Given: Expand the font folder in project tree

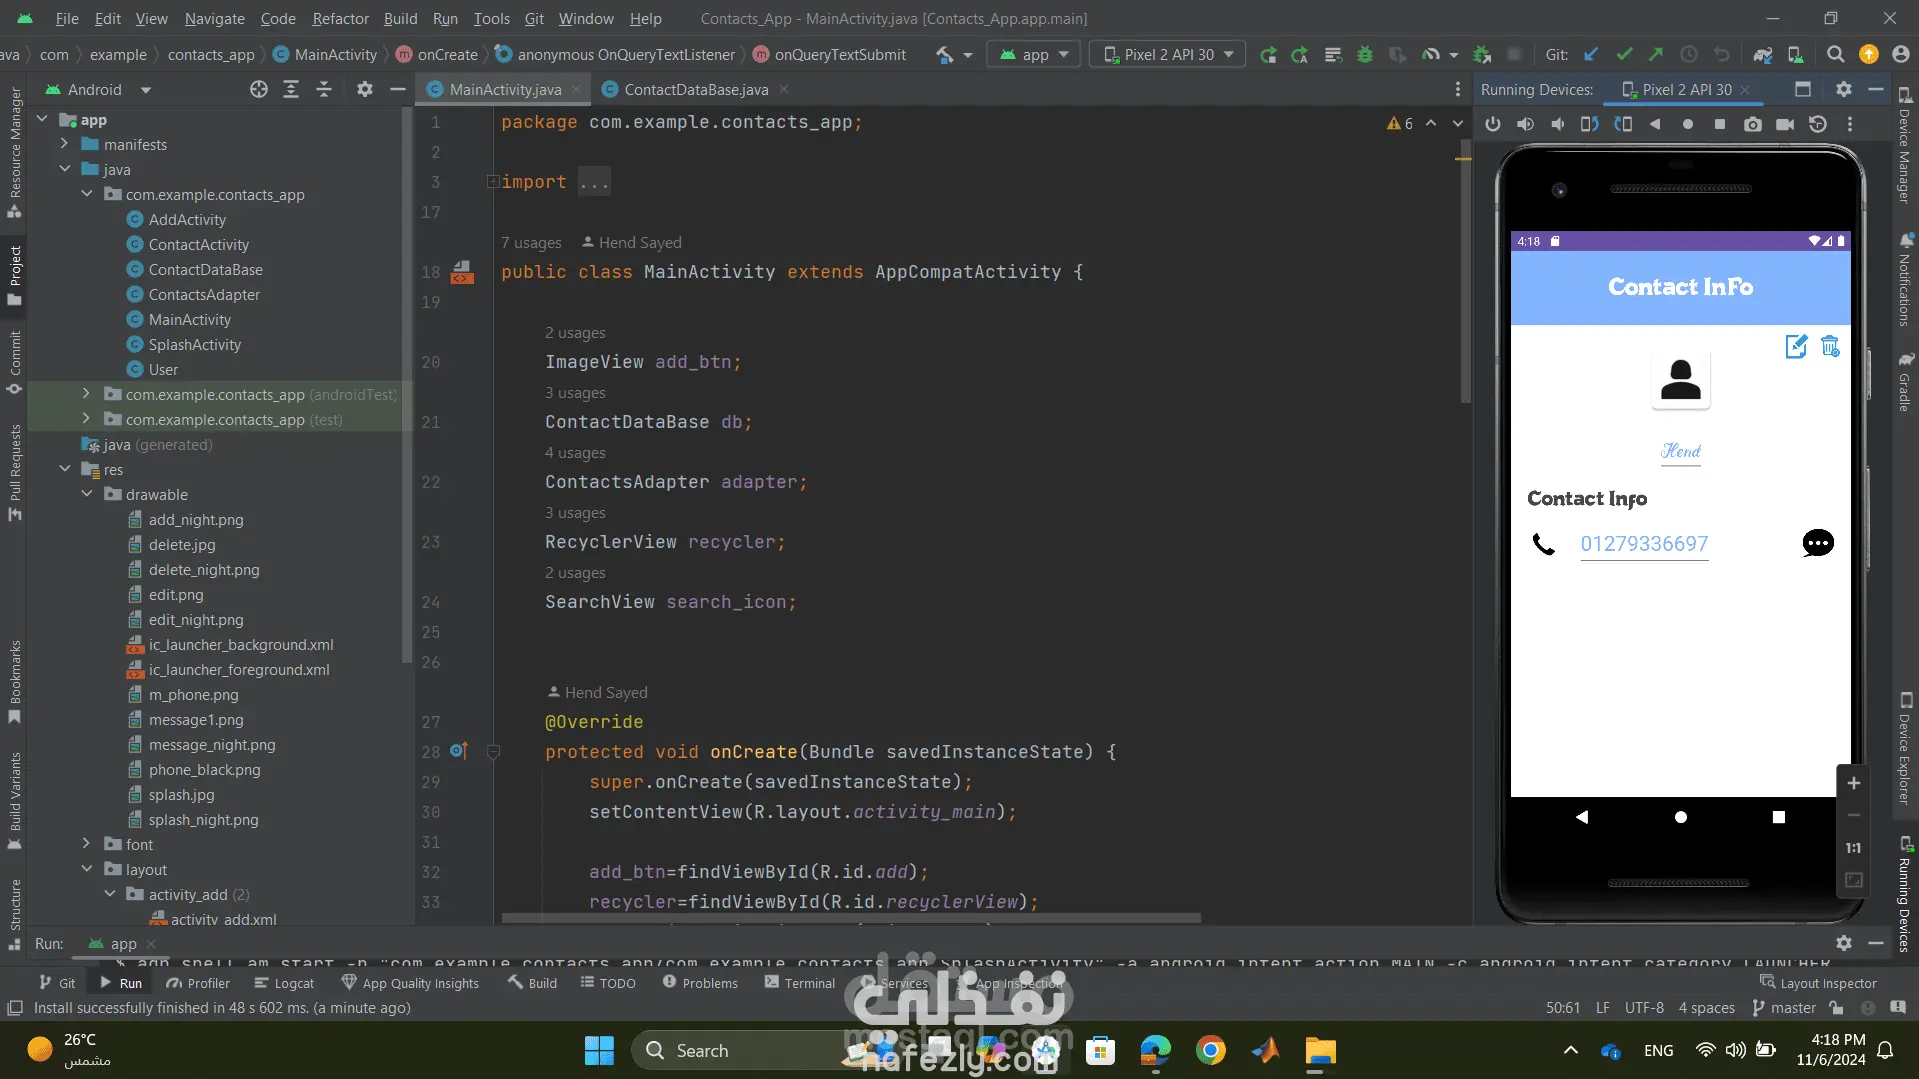Looking at the screenshot, I should [87, 844].
